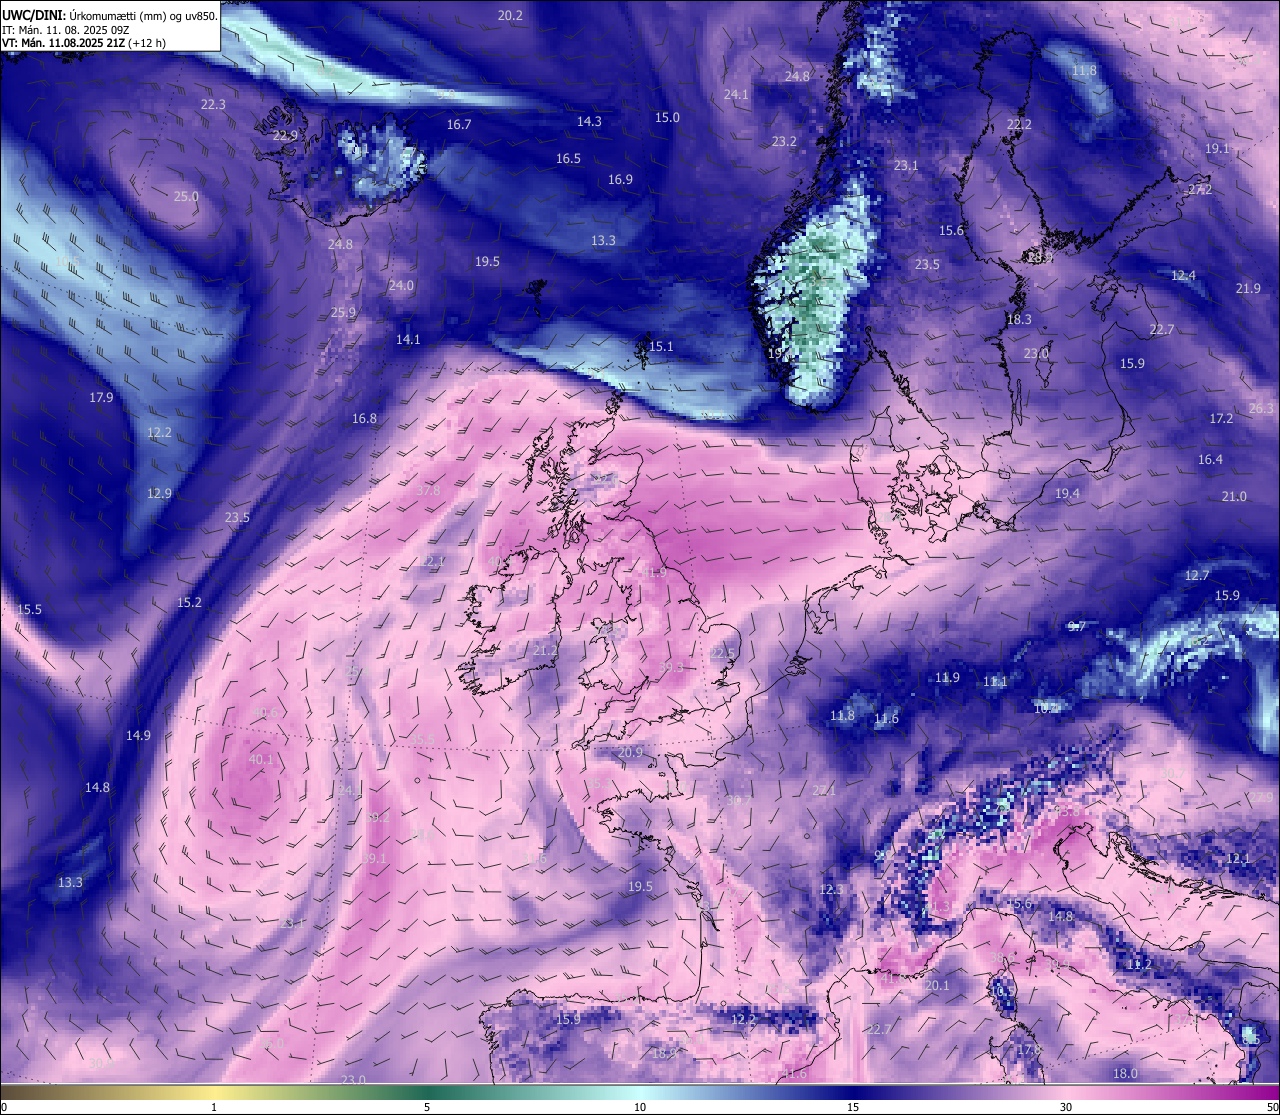The width and height of the screenshot is (1280, 1115).
Task: Select the 25.9 value label
Action: [x=343, y=313]
